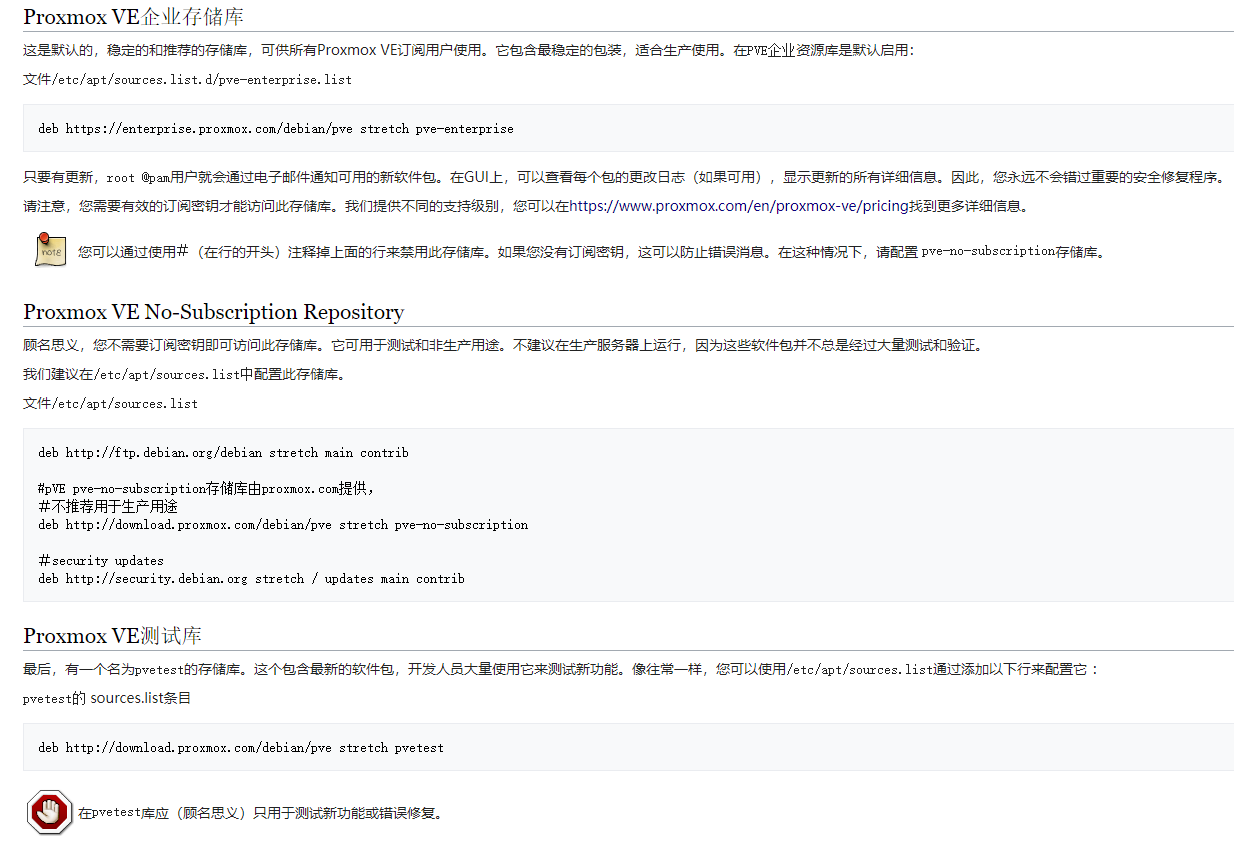Click the red stop hand warning icon

coord(48,812)
